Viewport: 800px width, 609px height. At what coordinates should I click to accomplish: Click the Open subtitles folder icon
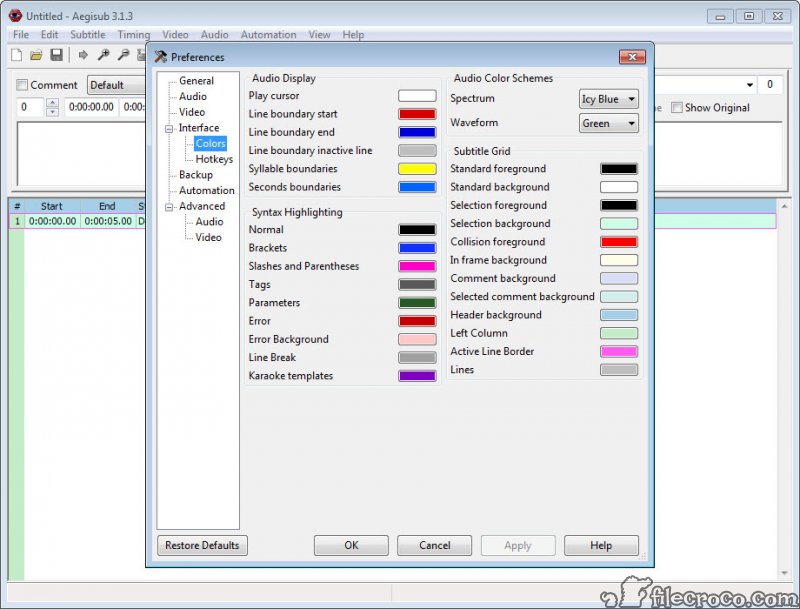tap(36, 55)
